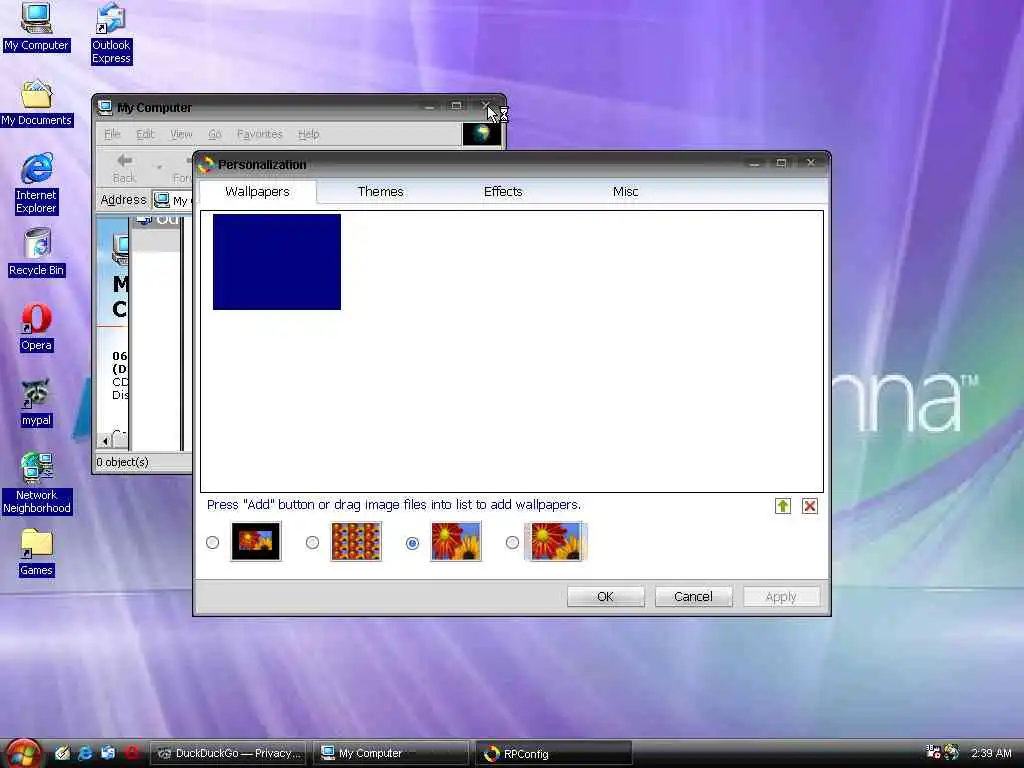The image size is (1024, 768).
Task: Click the notepad quick launch icon
Action: [x=62, y=753]
